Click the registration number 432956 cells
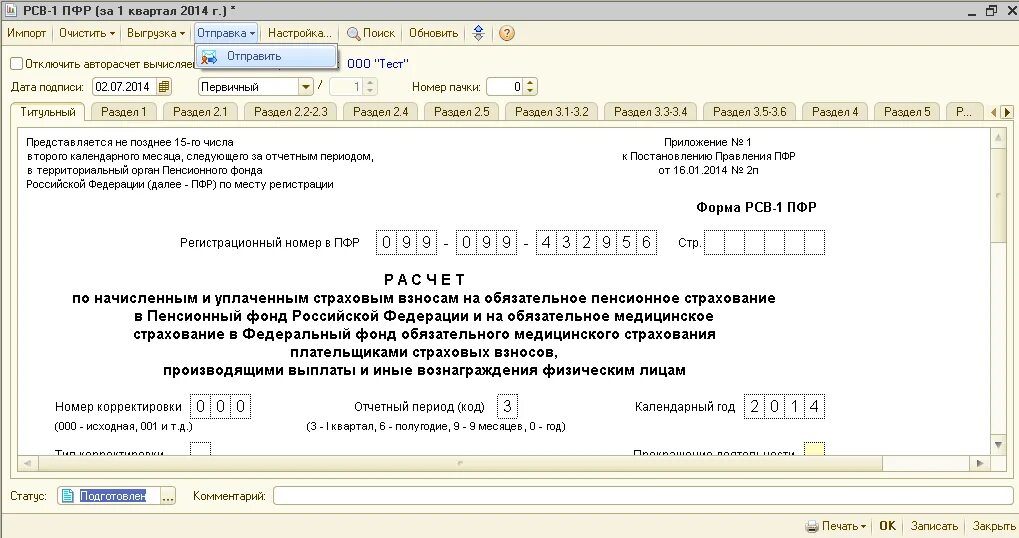 596,243
